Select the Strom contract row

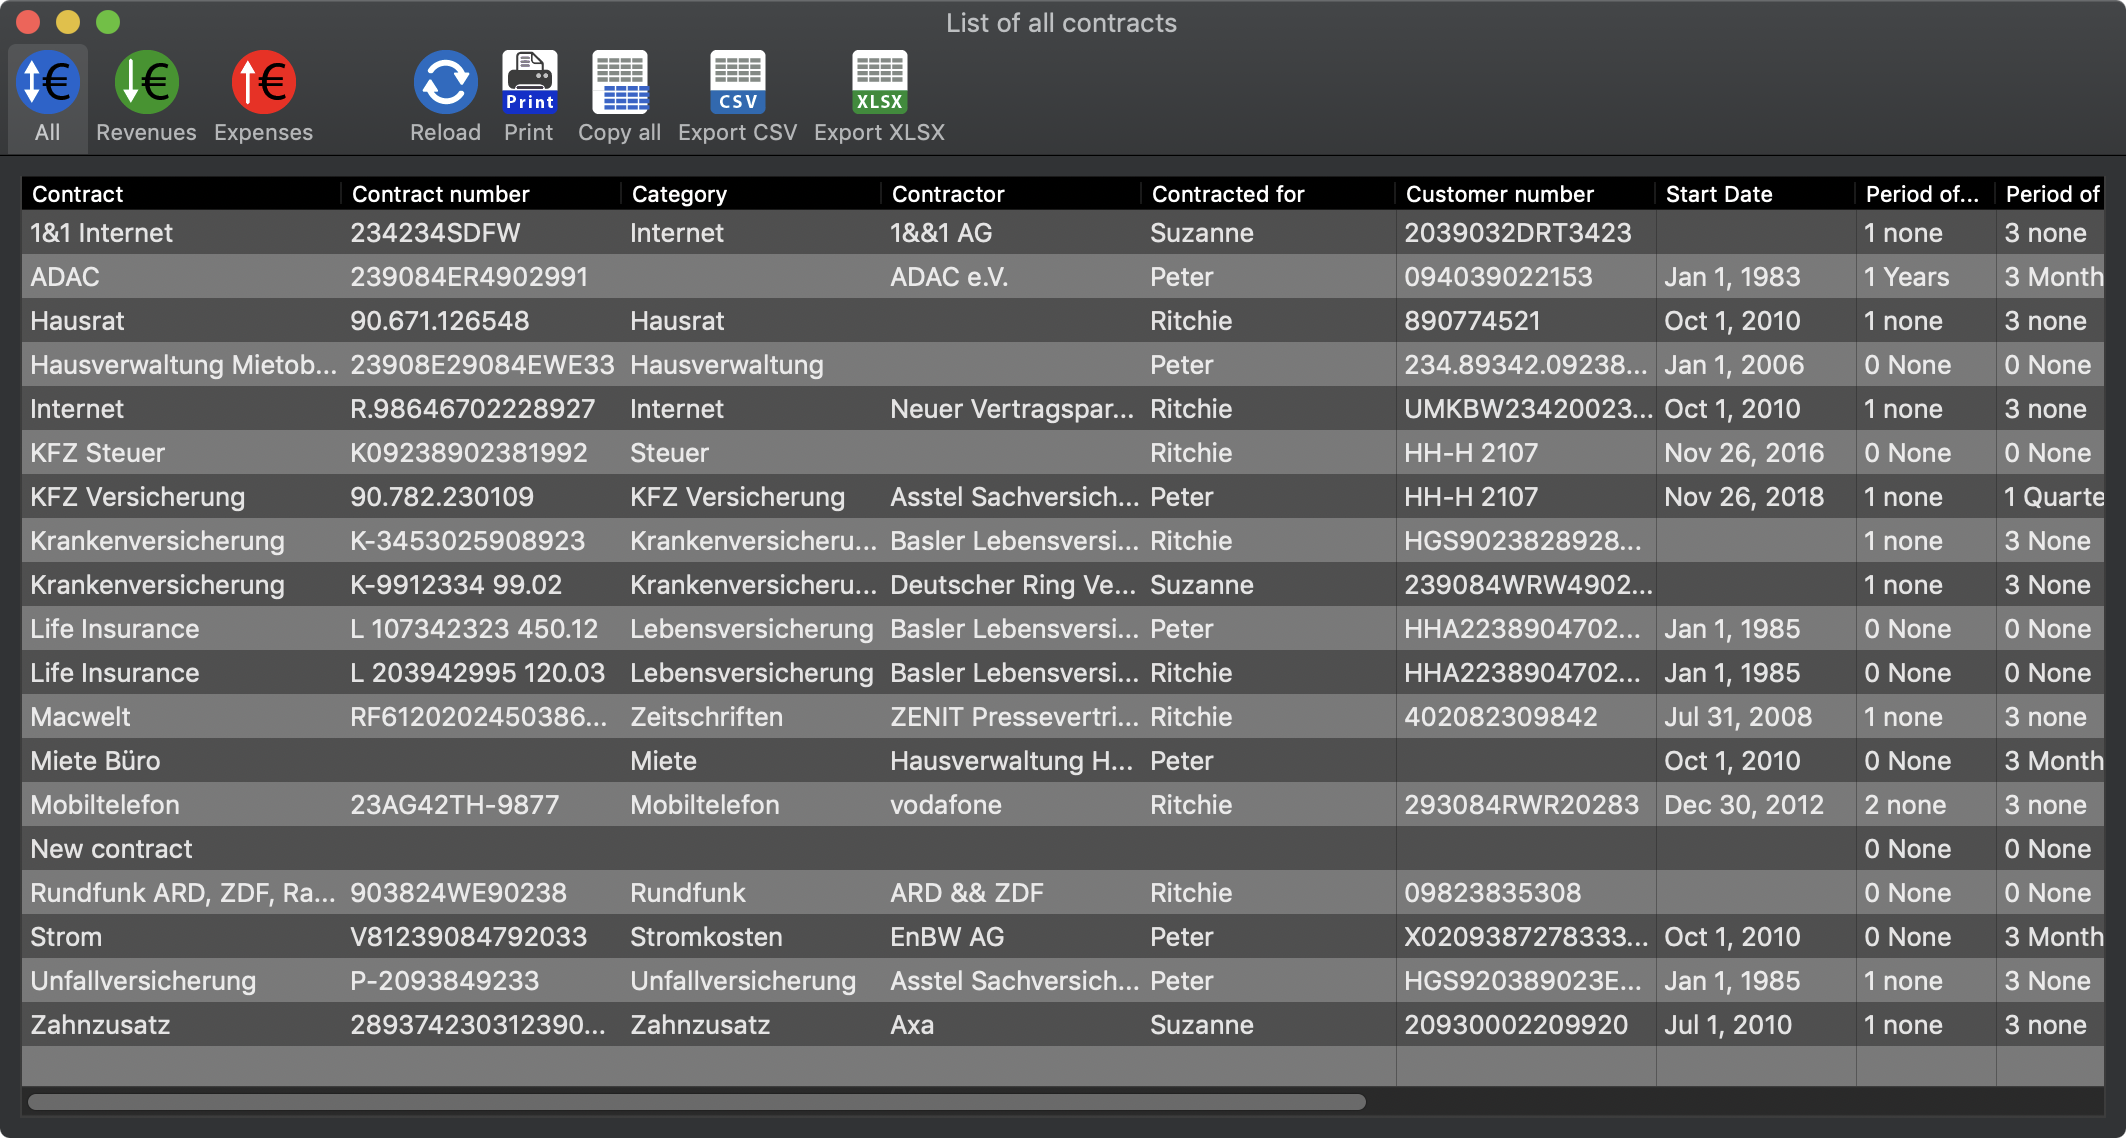[x=1063, y=936]
